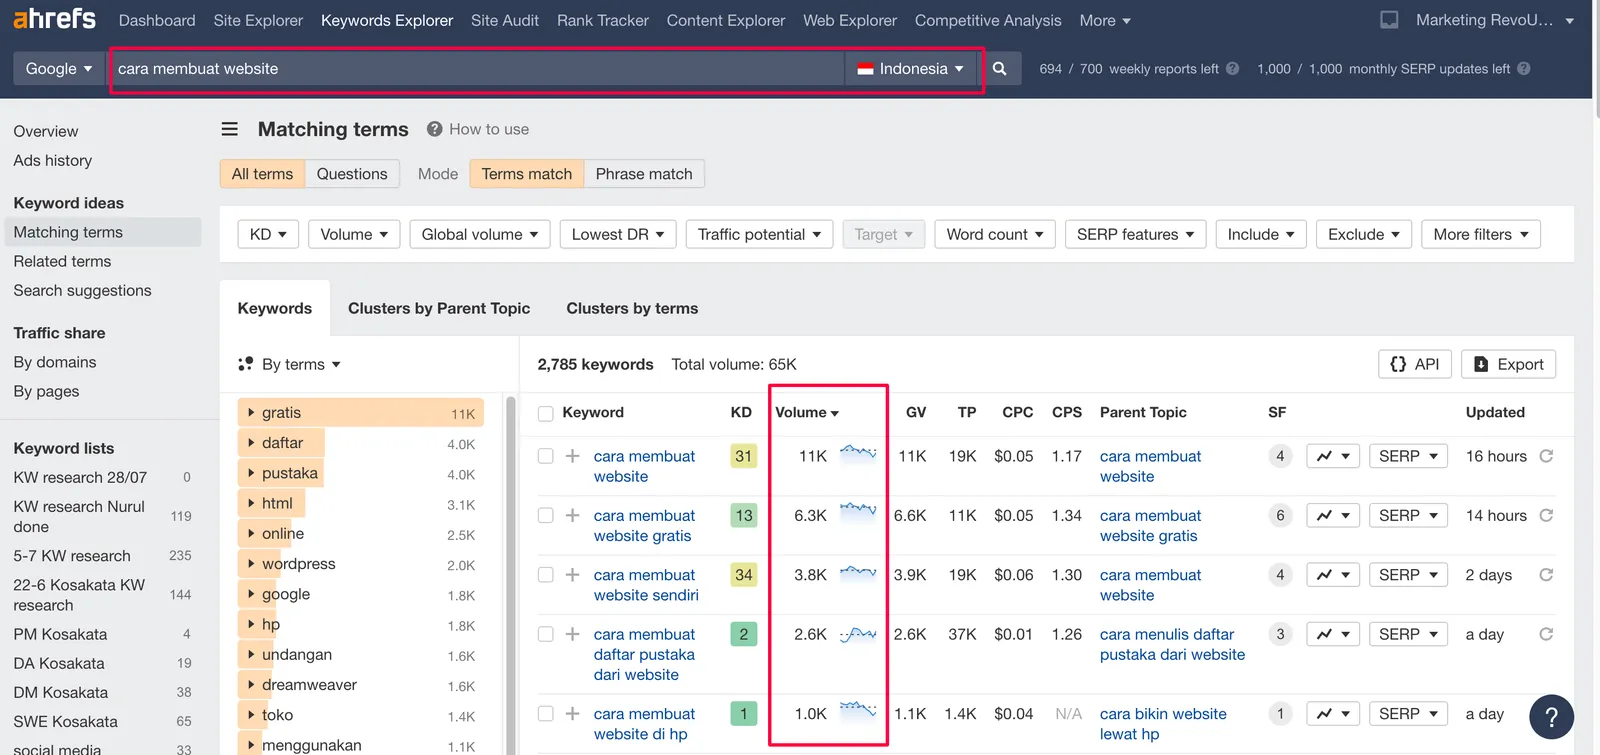The width and height of the screenshot is (1600, 755).
Task: Click the 'wordpress' term volume bar
Action: click(x=298, y=564)
